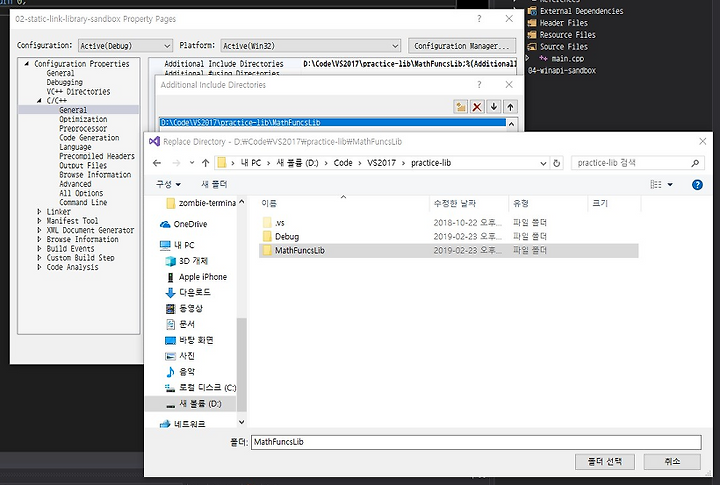The height and width of the screenshot is (485, 720).
Task: Delete selected include directory with red X
Action: [477, 107]
